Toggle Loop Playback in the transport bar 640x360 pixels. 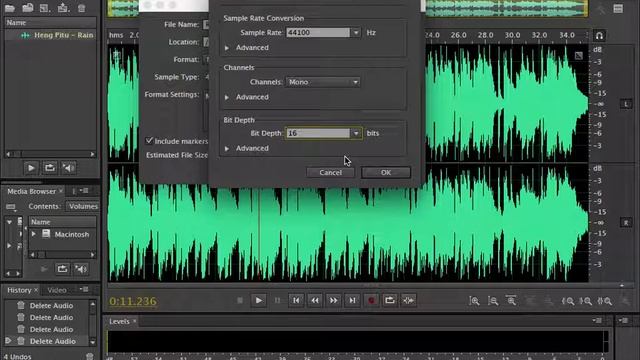390,300
